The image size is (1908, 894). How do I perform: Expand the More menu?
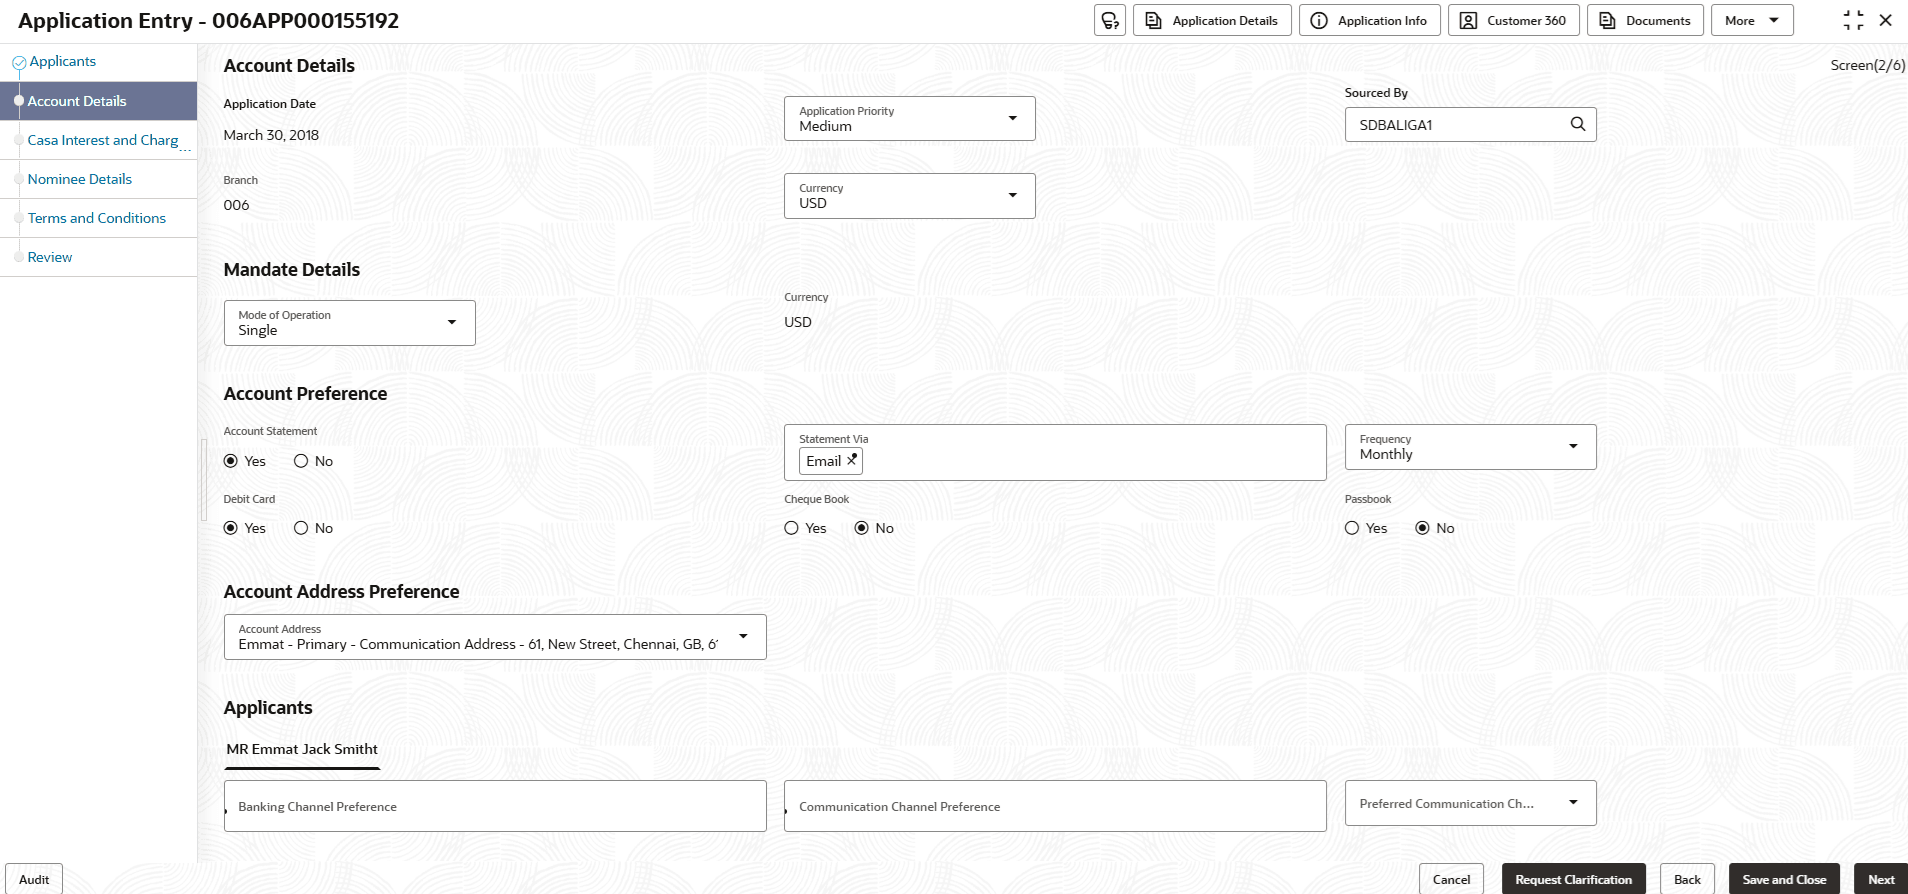[1752, 20]
